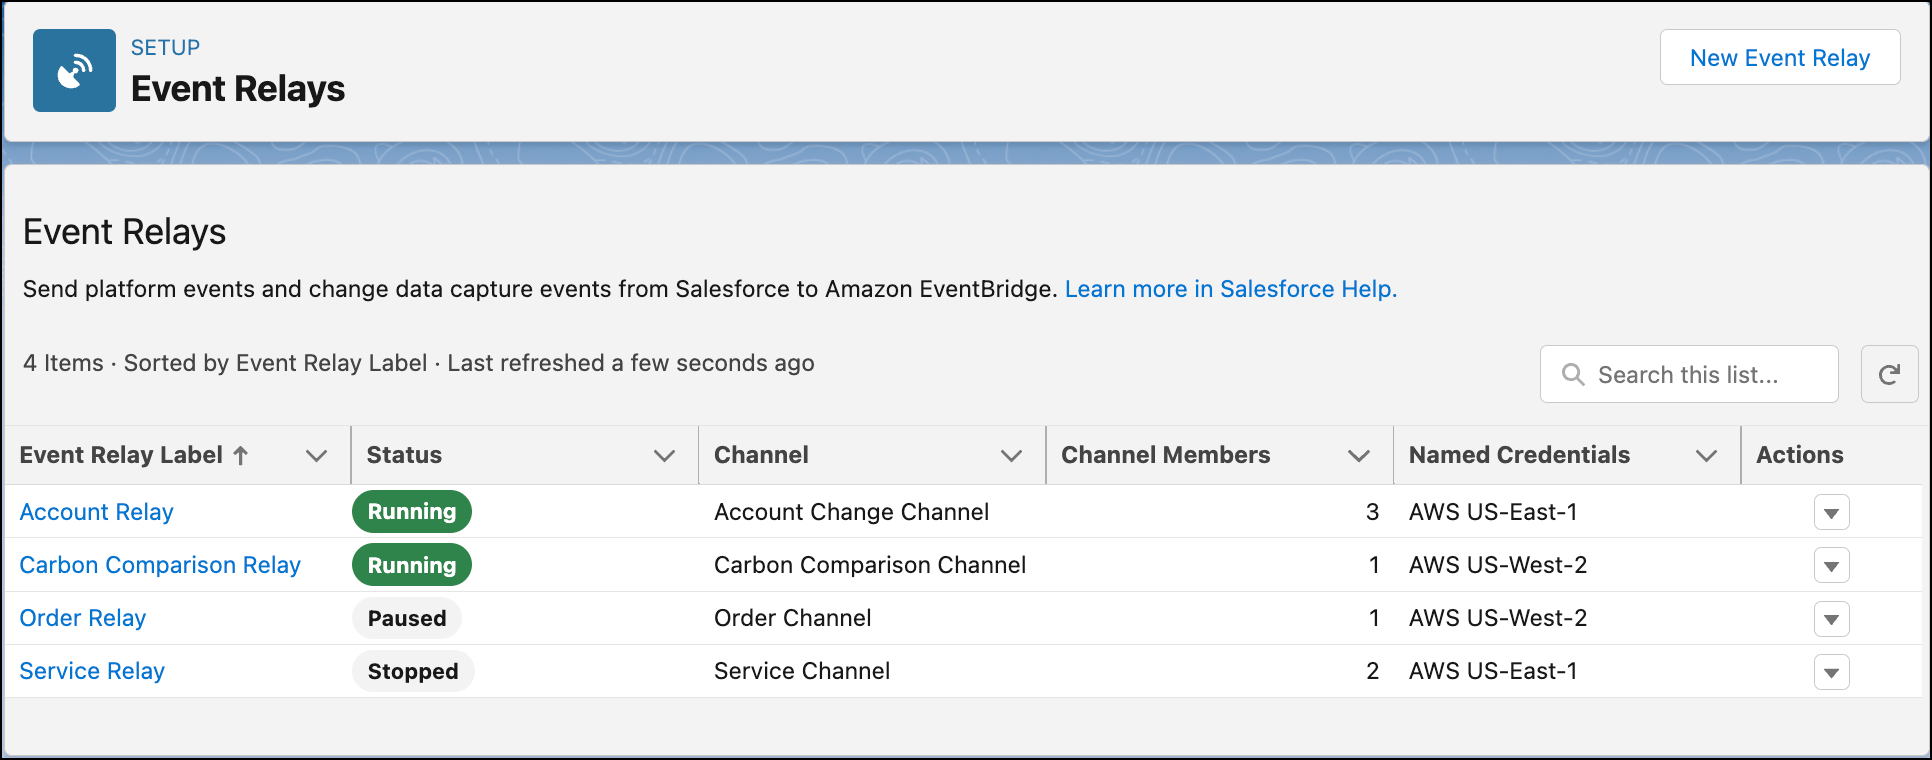Open the Service Relay row actions arrow

[x=1831, y=672]
